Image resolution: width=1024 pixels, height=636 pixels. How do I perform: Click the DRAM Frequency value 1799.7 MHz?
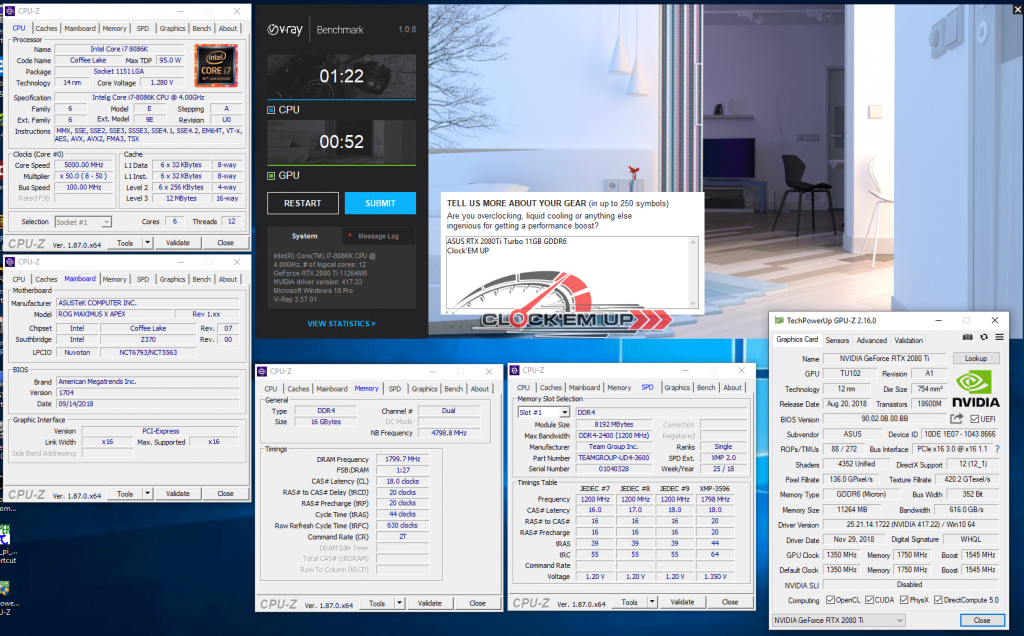pos(402,459)
